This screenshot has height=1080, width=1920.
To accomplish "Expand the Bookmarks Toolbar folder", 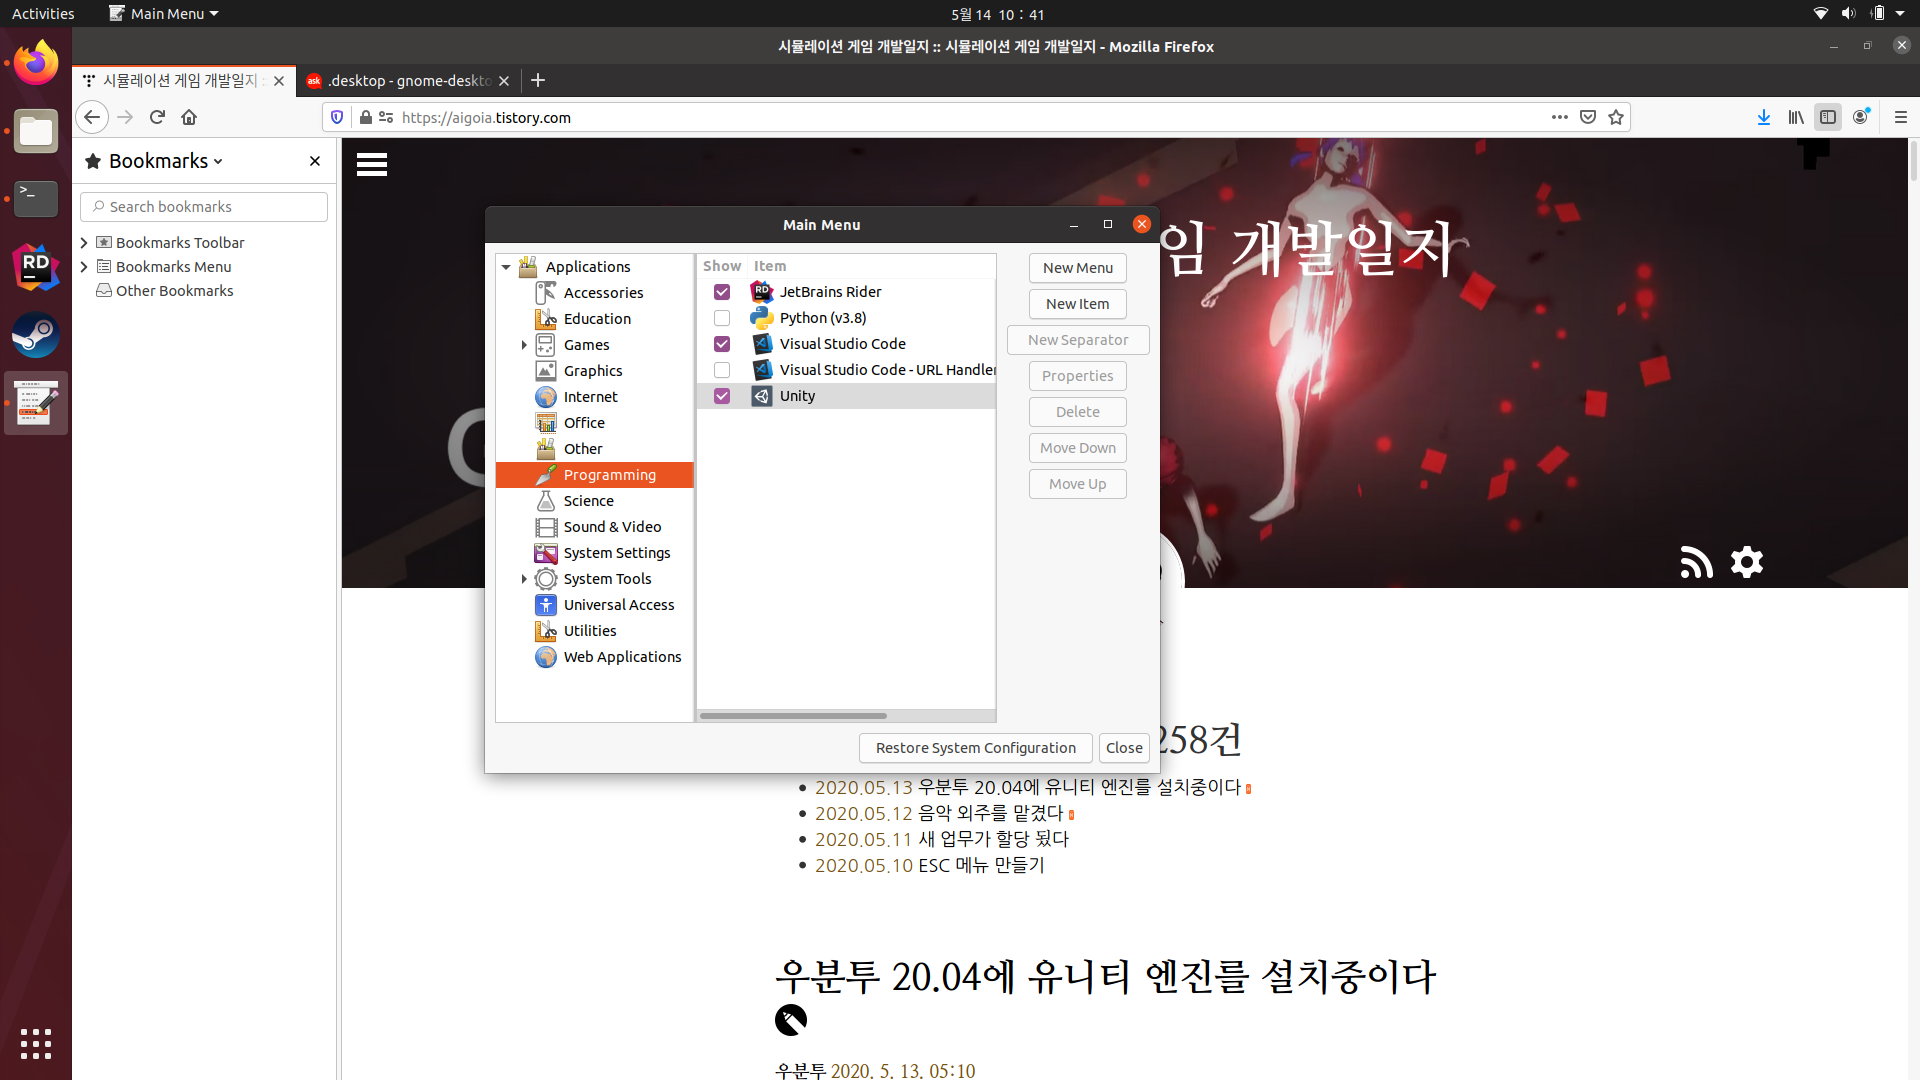I will click(x=85, y=243).
